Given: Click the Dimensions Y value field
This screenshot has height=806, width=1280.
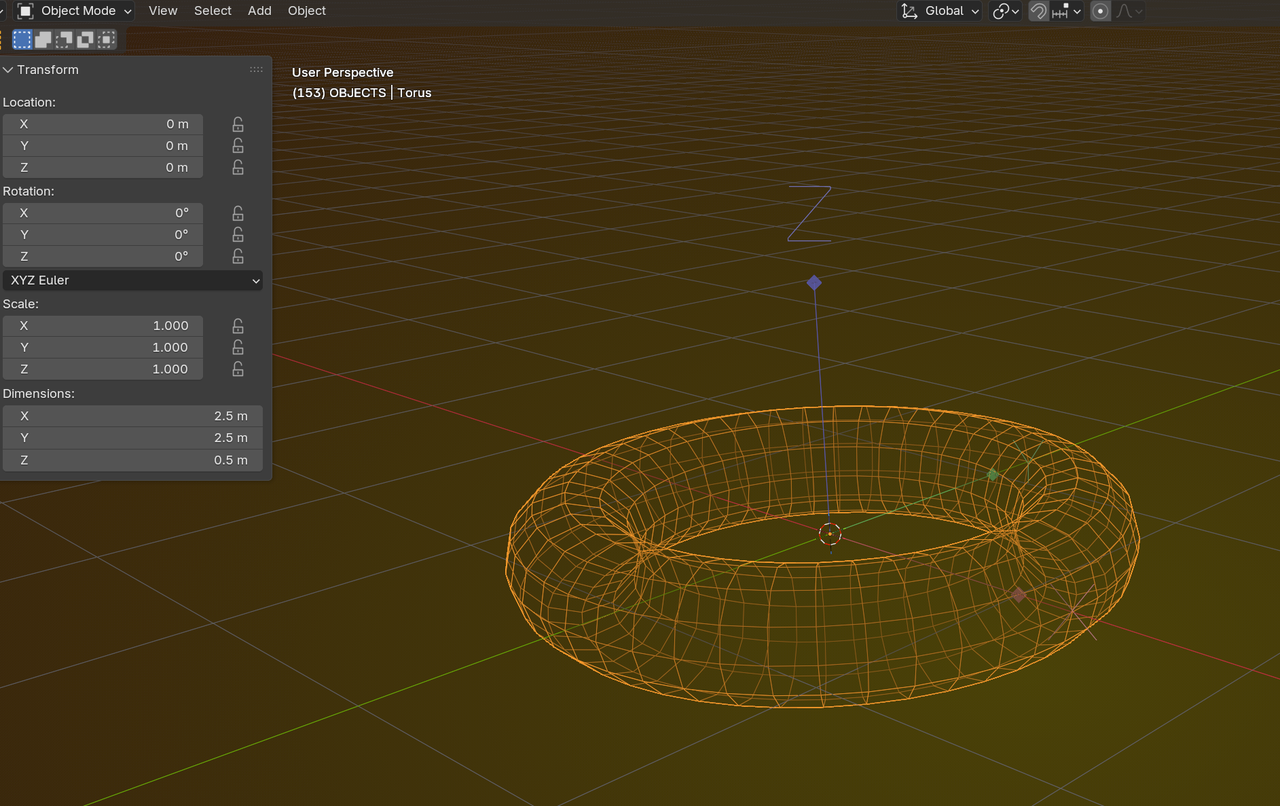Looking at the screenshot, I should [x=133, y=438].
